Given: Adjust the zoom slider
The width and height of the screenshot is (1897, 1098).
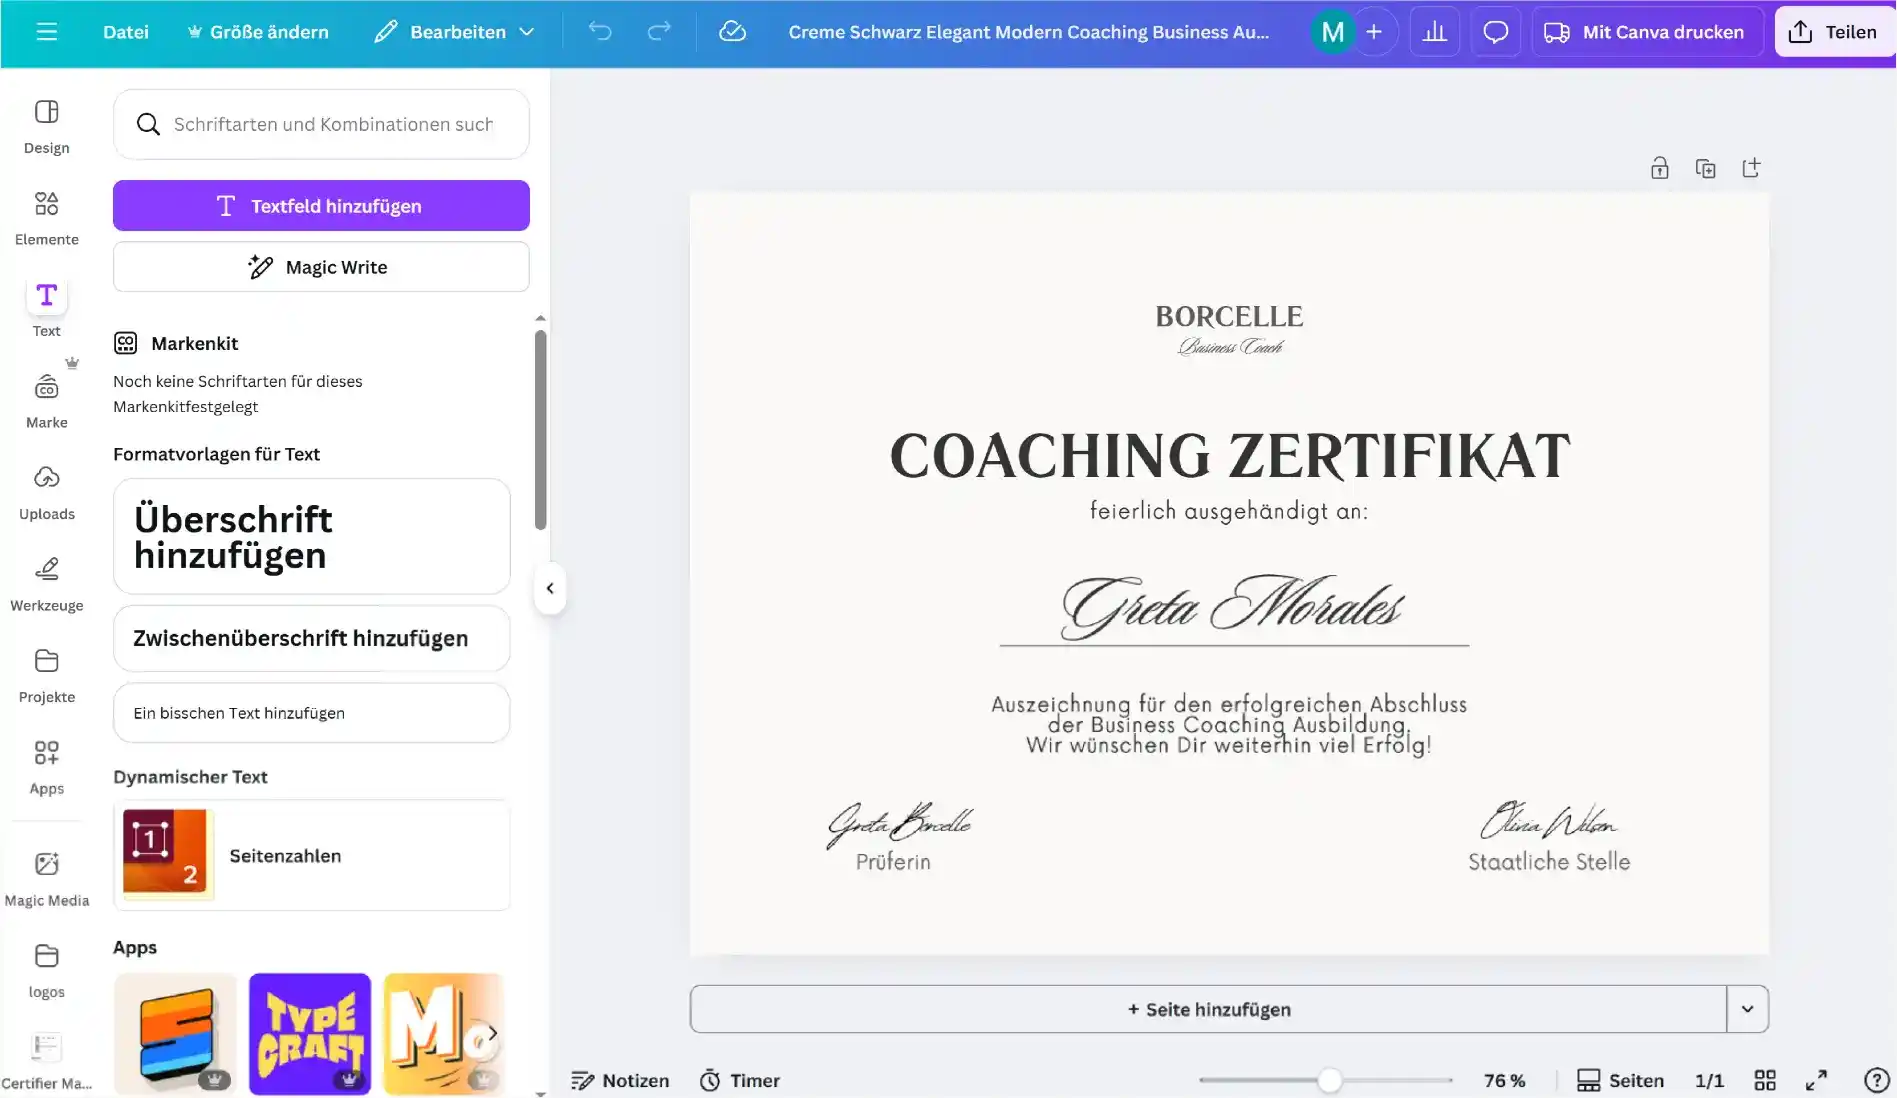Looking at the screenshot, I should pos(1329,1080).
